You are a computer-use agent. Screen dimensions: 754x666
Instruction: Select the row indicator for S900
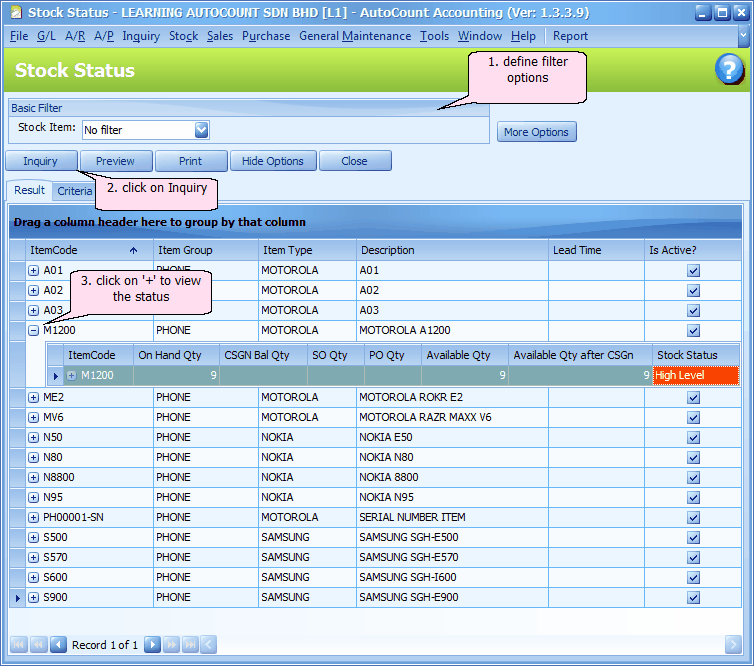[x=18, y=598]
